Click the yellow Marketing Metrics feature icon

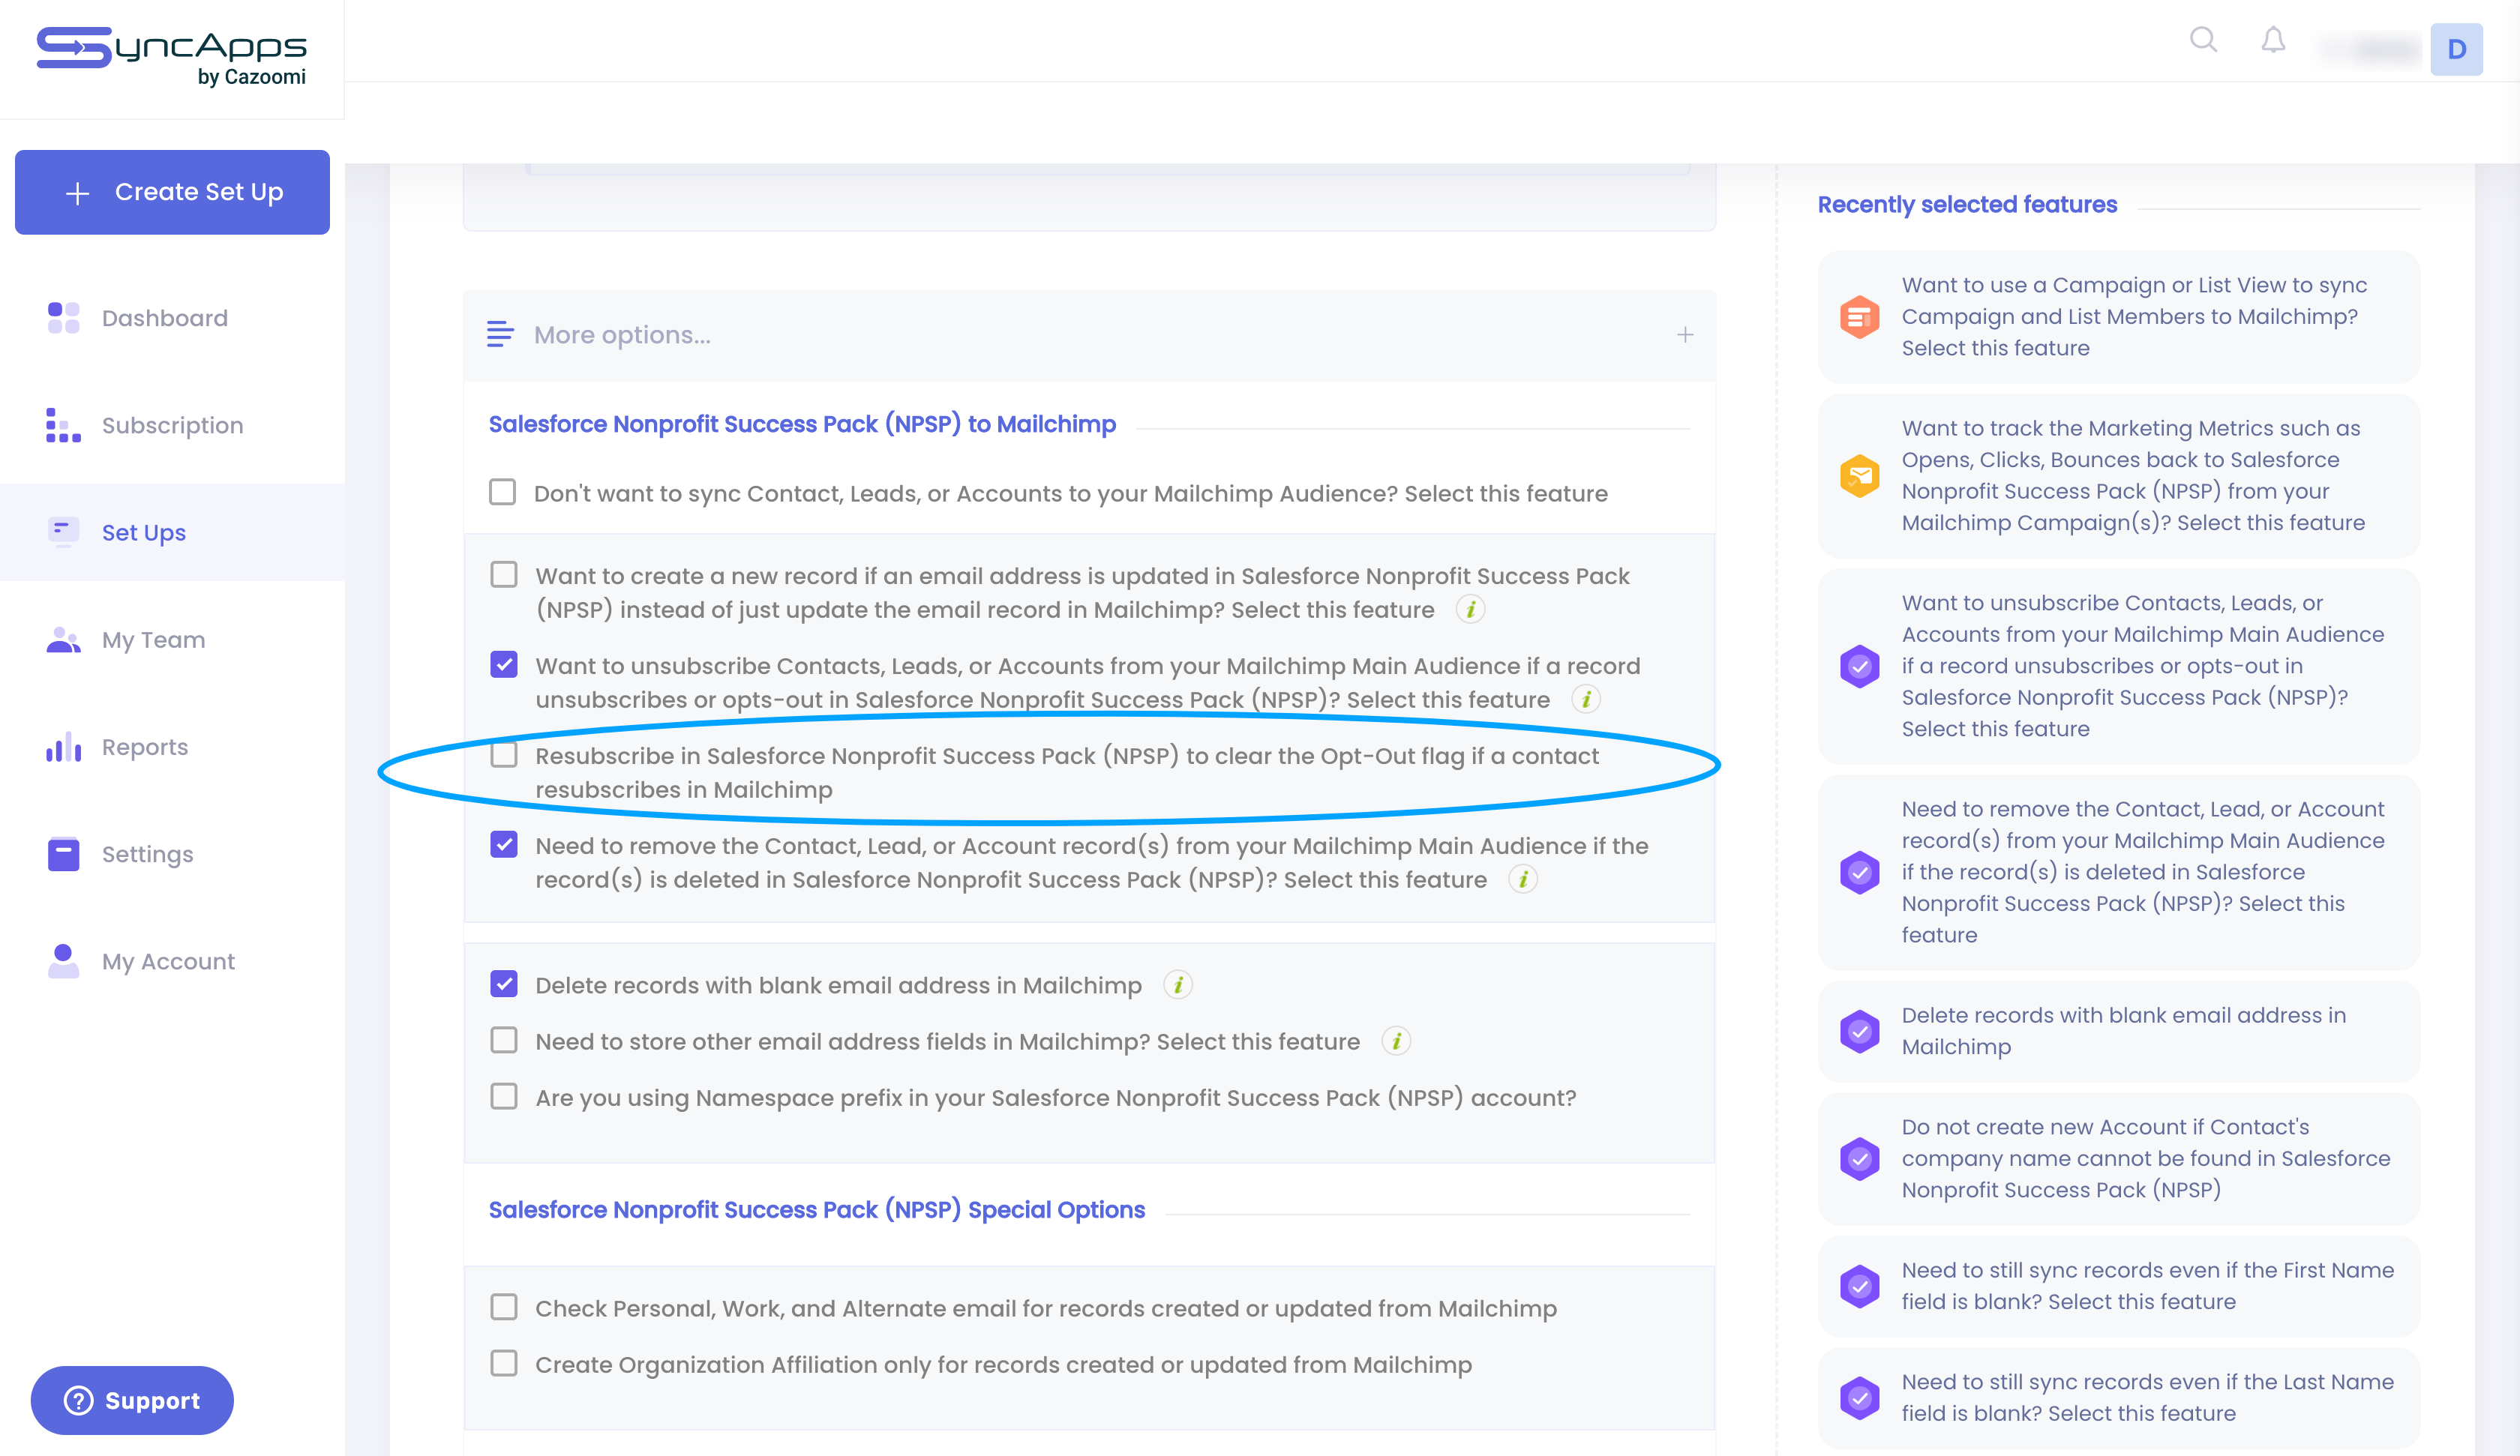[1860, 475]
